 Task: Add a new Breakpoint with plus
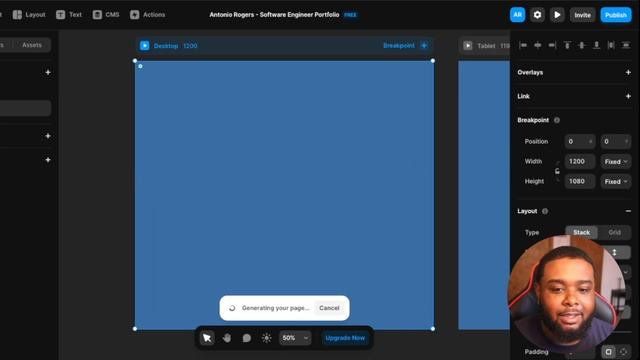coord(424,45)
